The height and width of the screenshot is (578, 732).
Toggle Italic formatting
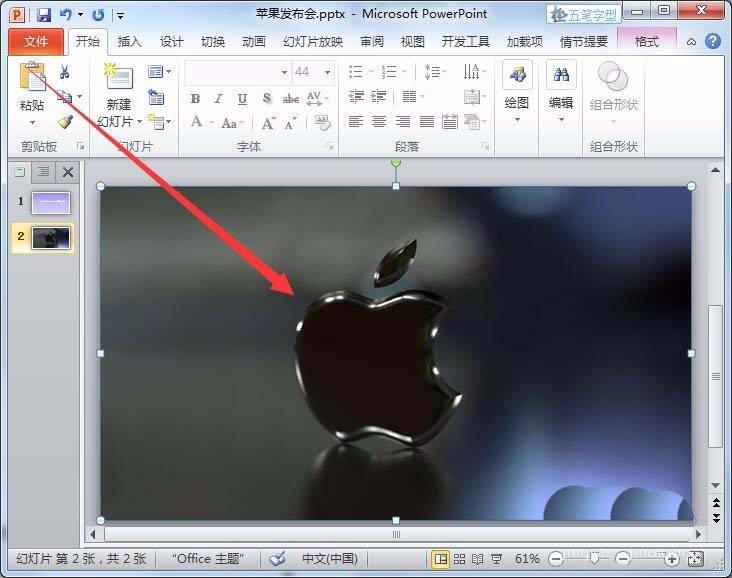pos(218,99)
